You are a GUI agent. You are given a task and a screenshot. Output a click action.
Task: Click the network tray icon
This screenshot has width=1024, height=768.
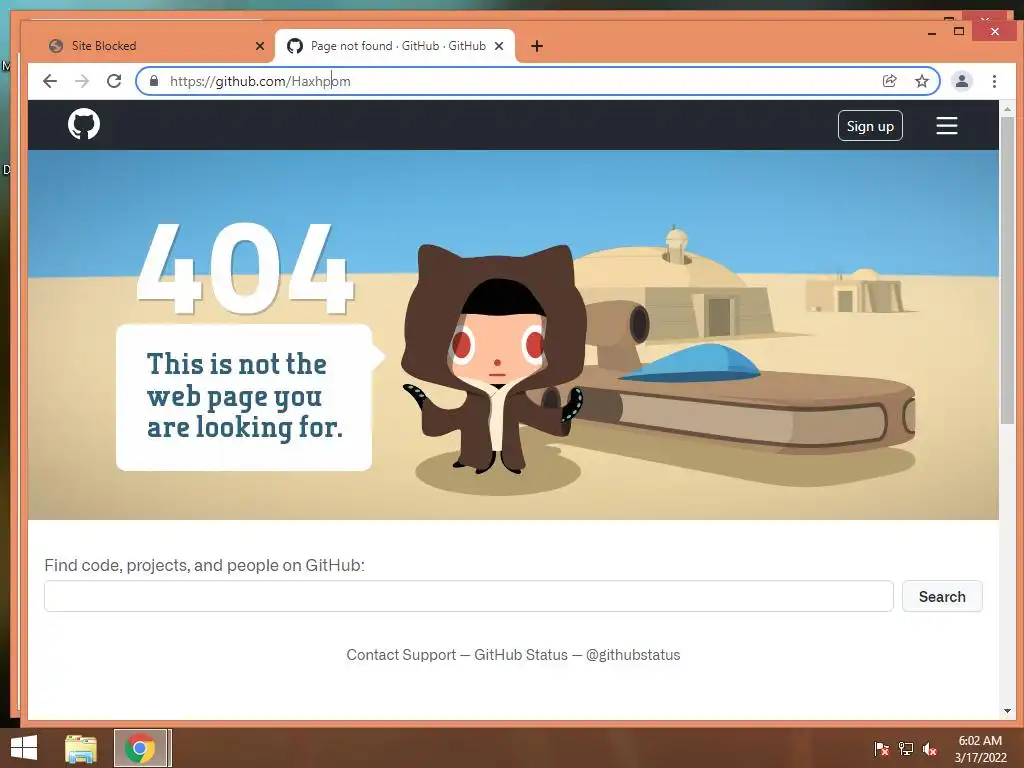coord(906,748)
